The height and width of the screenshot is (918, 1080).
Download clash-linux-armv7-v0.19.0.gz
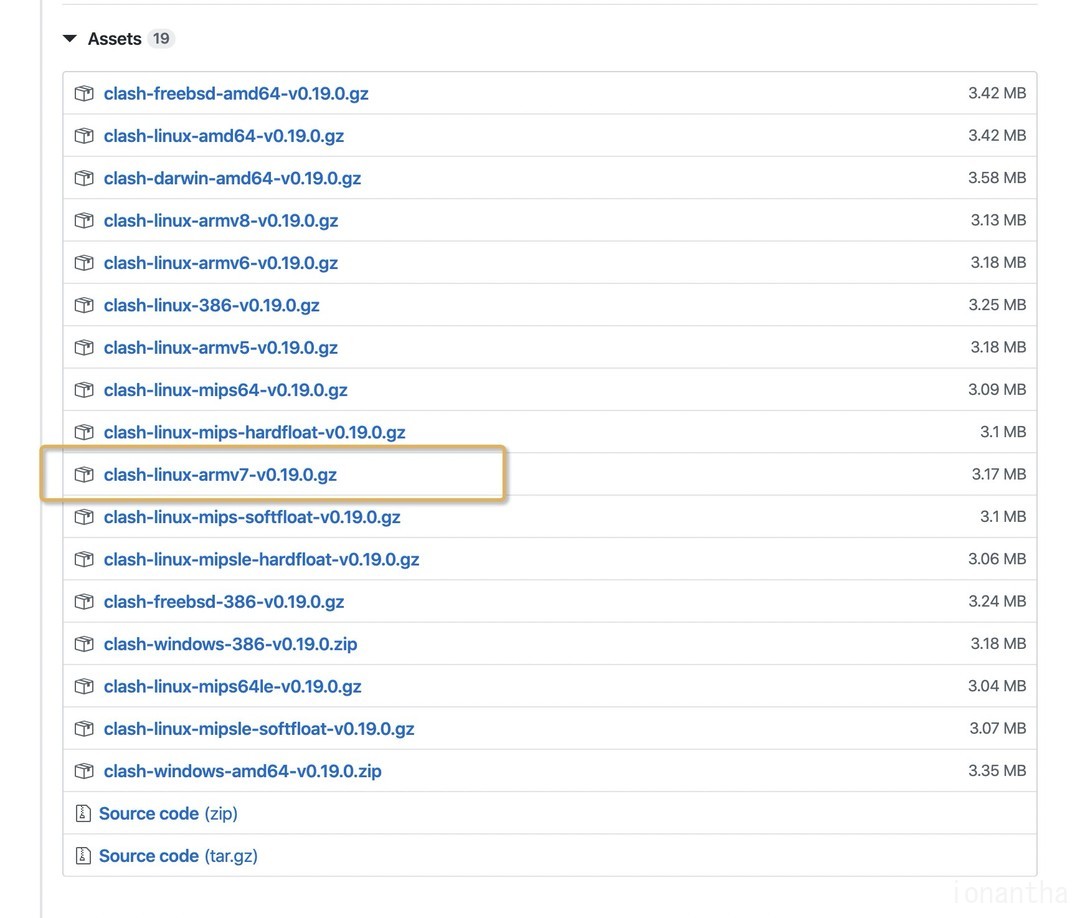click(x=220, y=475)
